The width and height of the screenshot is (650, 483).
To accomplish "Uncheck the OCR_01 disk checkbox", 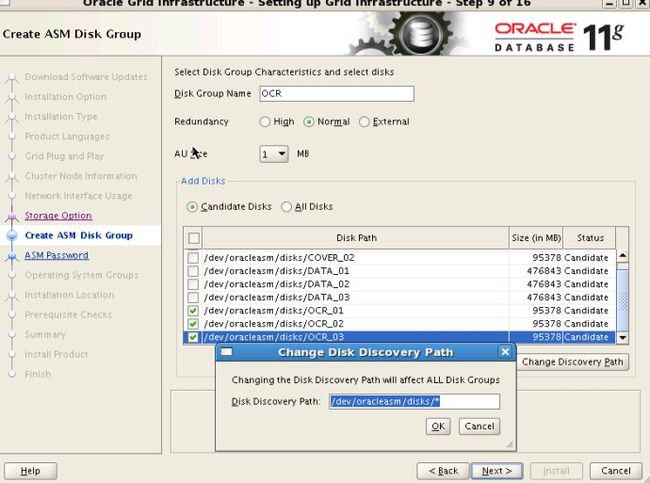I will click(193, 311).
